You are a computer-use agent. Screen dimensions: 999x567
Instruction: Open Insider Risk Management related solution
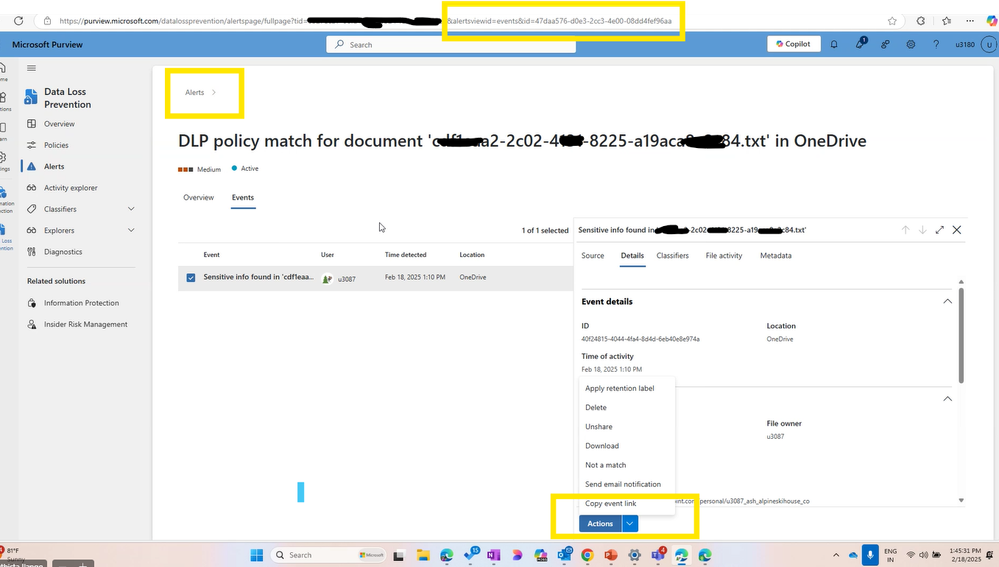[x=85, y=324]
